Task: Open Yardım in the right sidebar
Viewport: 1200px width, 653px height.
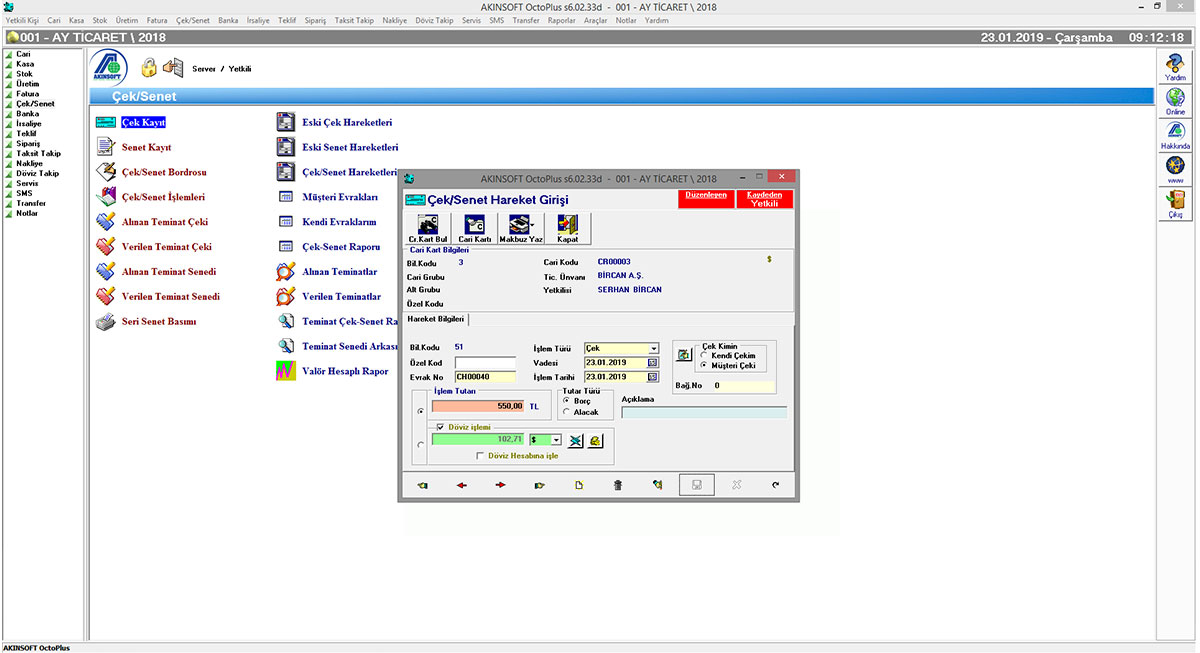Action: (1175, 66)
